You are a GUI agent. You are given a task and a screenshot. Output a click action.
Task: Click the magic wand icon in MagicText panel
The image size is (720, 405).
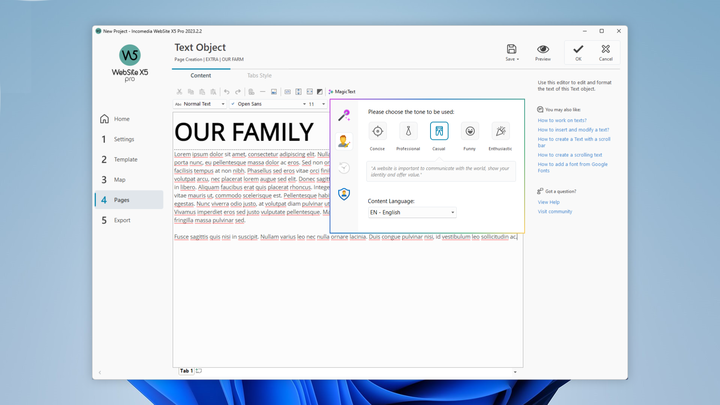tap(344, 116)
